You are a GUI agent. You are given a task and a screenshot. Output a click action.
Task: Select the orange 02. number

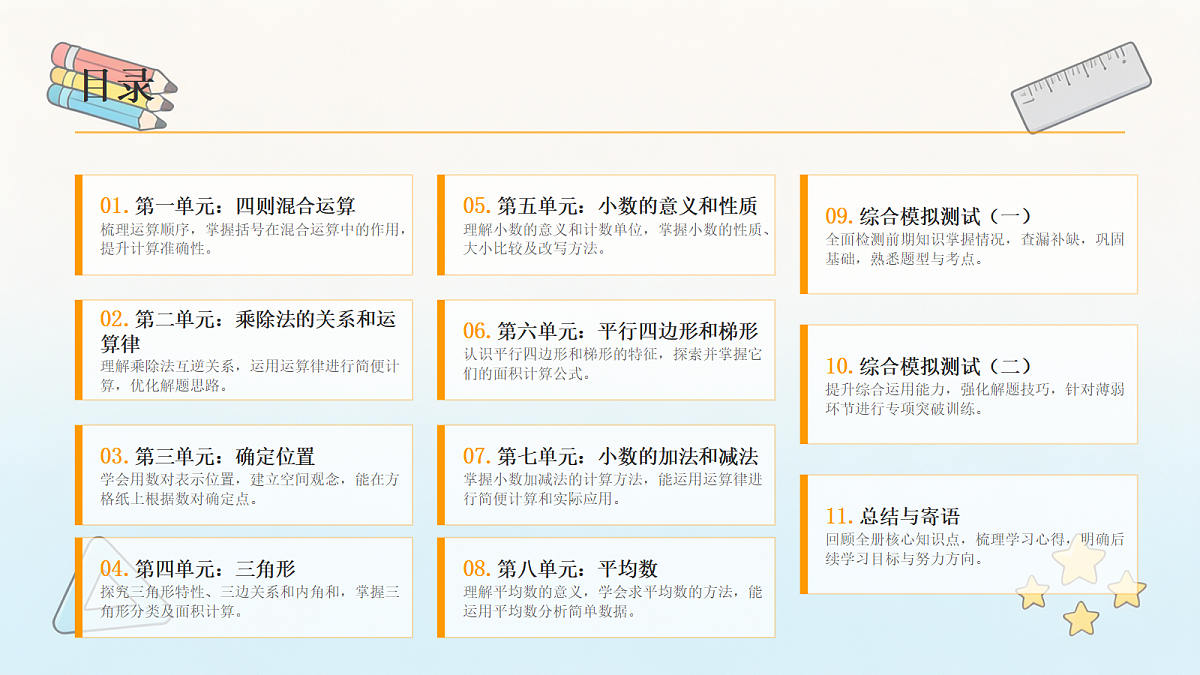(x=115, y=320)
